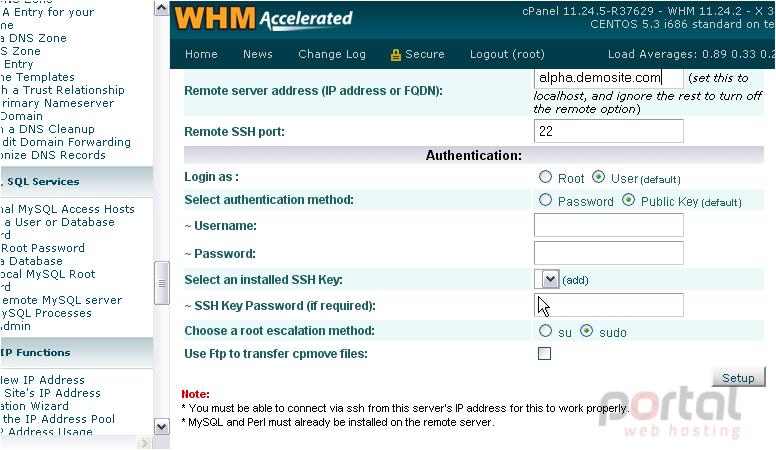
Task: Focus the Password input field
Action: pos(609,253)
